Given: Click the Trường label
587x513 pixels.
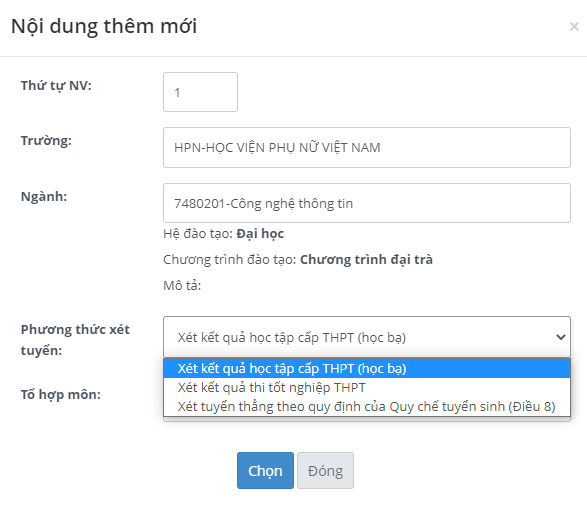Looking at the screenshot, I should coord(46,141).
